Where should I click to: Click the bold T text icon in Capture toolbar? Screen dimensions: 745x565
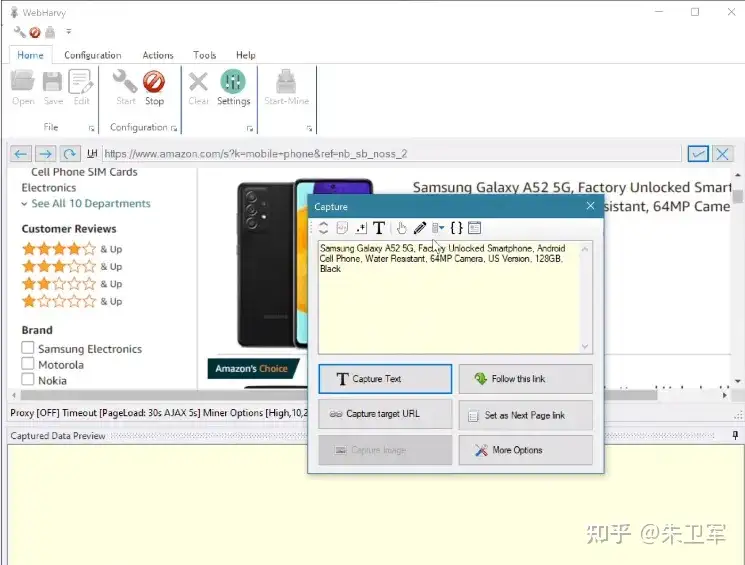pyautogui.click(x=379, y=228)
